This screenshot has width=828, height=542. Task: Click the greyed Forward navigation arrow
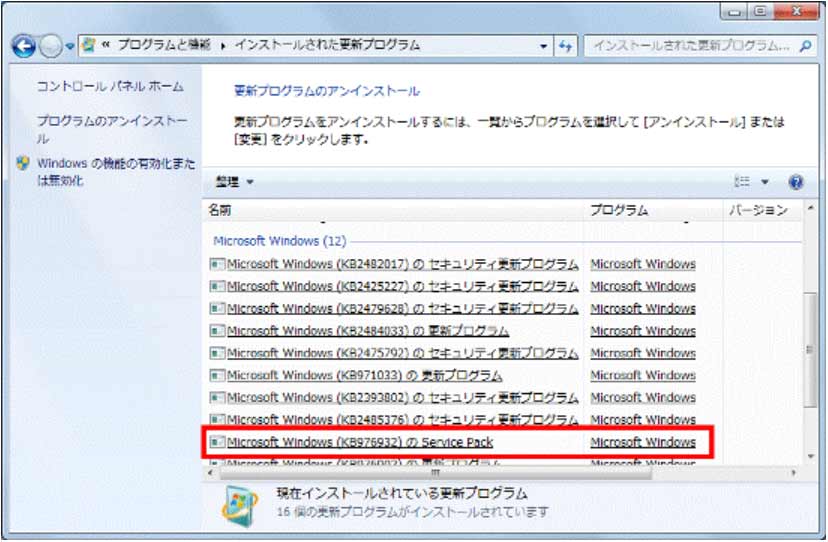pyautogui.click(x=51, y=46)
